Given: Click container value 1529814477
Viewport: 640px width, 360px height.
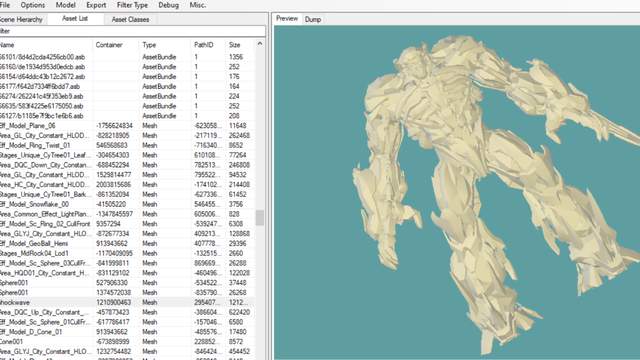Looking at the screenshot, I should [113, 175].
